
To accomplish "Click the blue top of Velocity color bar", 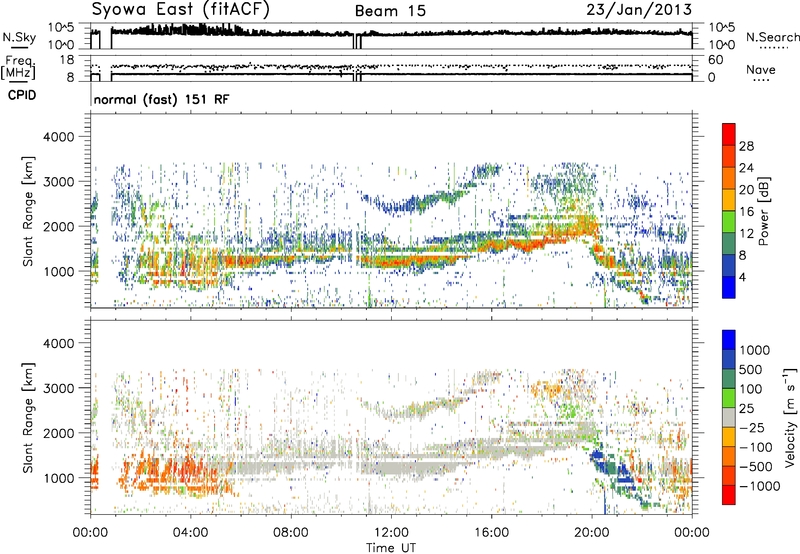I will (x=729, y=340).
